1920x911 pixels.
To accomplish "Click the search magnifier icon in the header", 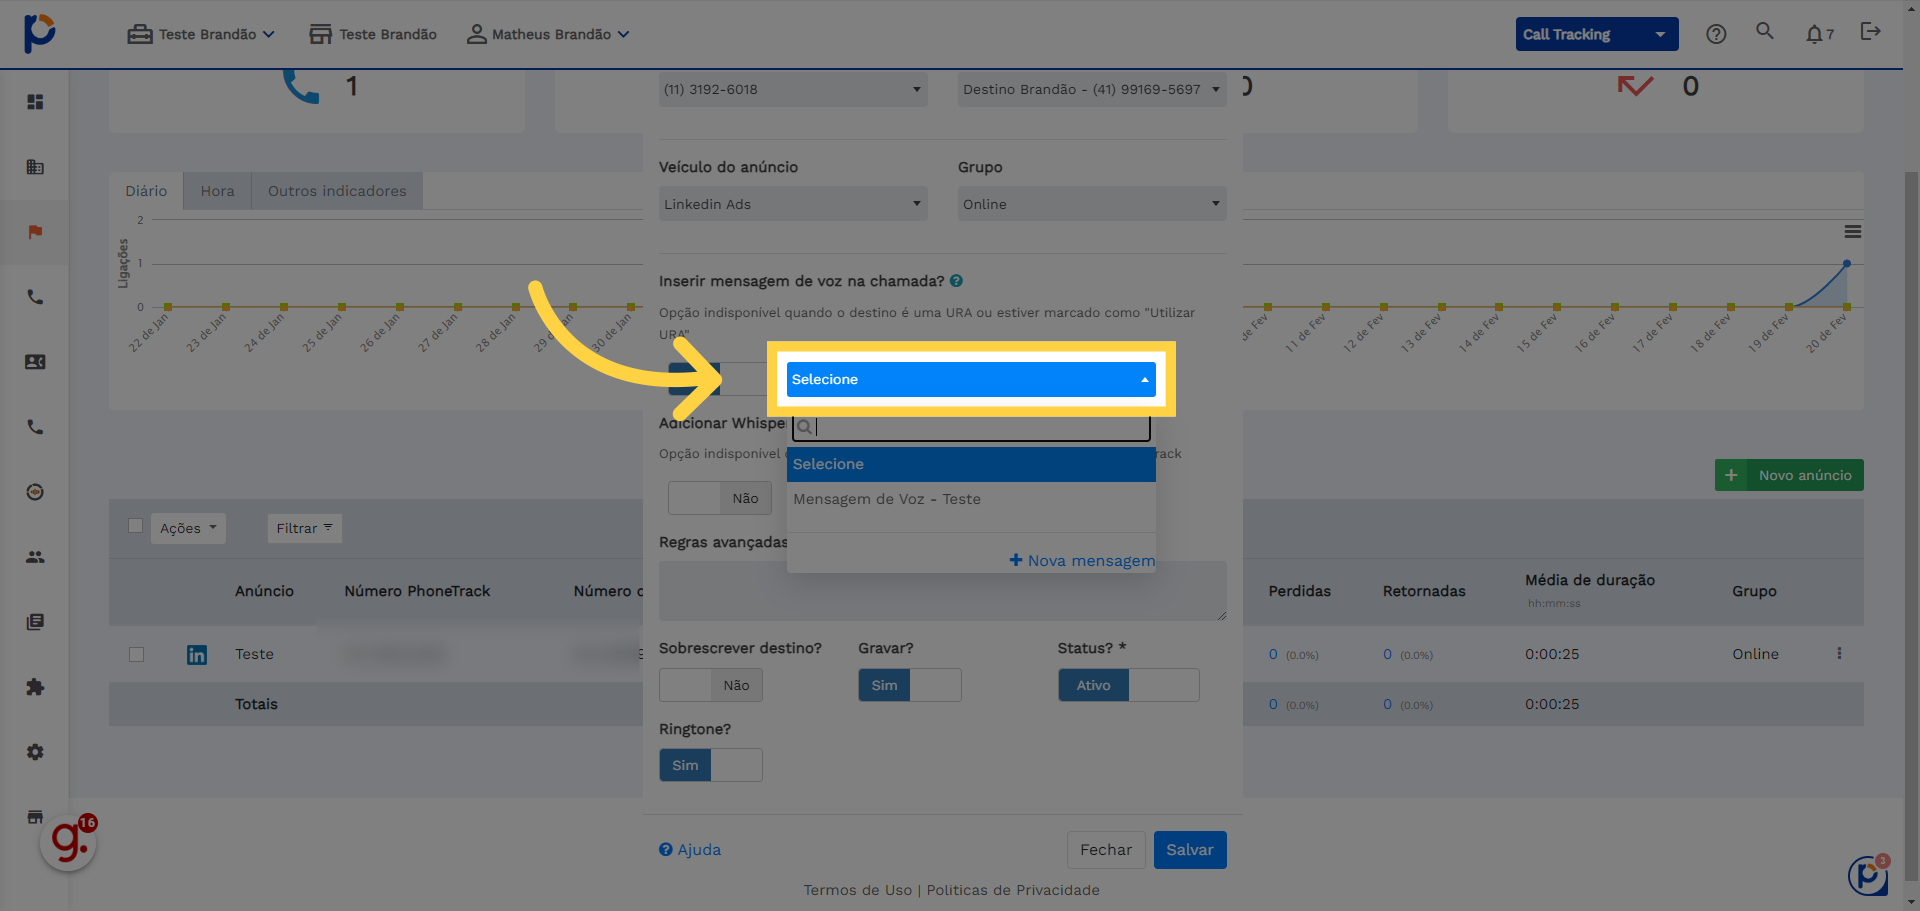I will click(x=1765, y=31).
